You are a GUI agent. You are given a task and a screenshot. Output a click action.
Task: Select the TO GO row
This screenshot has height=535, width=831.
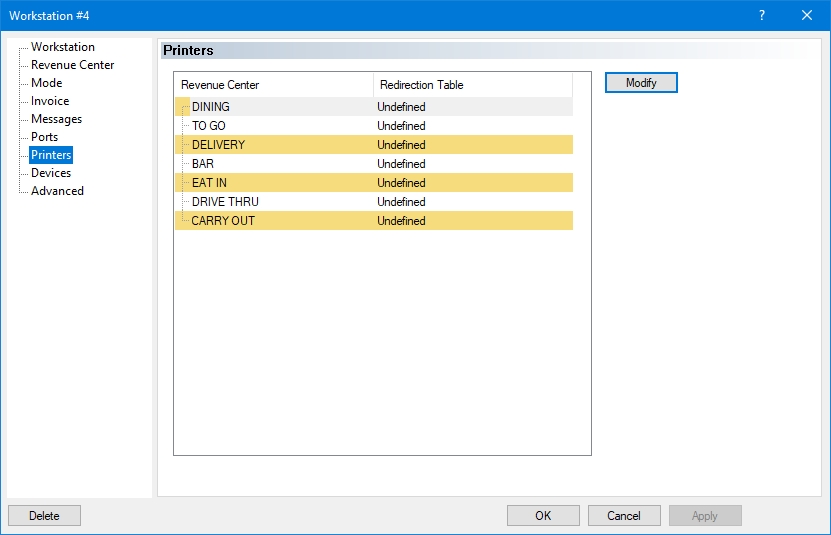click(208, 126)
